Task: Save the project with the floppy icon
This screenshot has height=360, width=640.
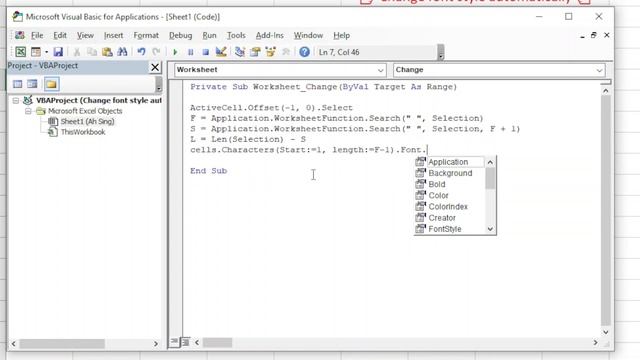Action: click(58, 52)
